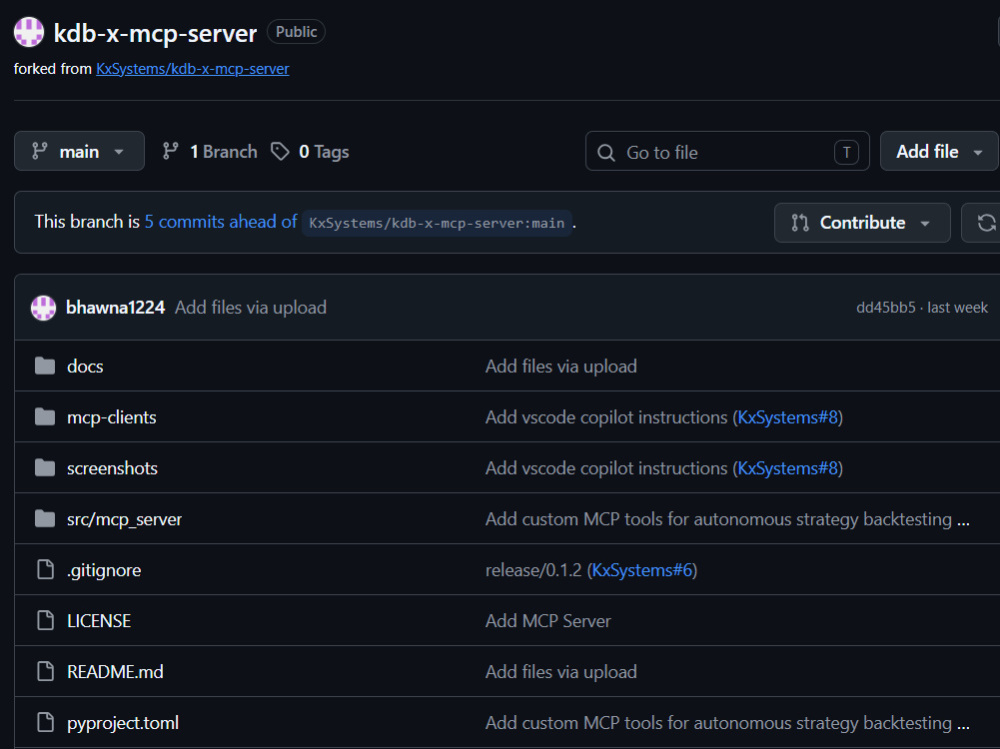
Task: Open the pyproject.toml file
Action: click(122, 723)
